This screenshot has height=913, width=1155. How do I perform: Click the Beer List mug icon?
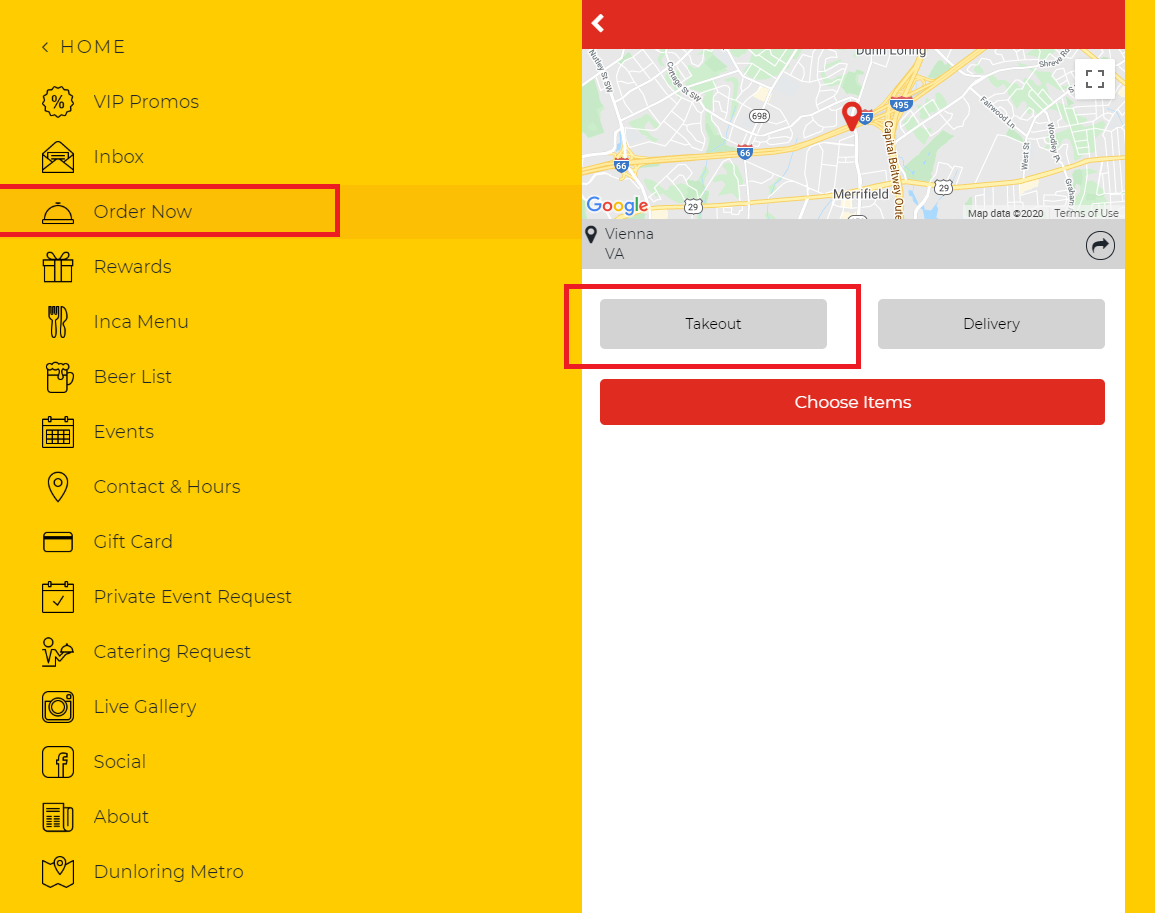pyautogui.click(x=59, y=377)
